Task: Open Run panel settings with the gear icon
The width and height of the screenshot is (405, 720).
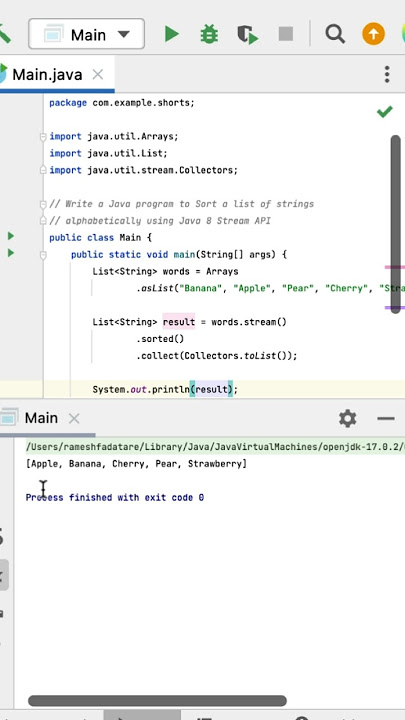Action: tap(347, 418)
